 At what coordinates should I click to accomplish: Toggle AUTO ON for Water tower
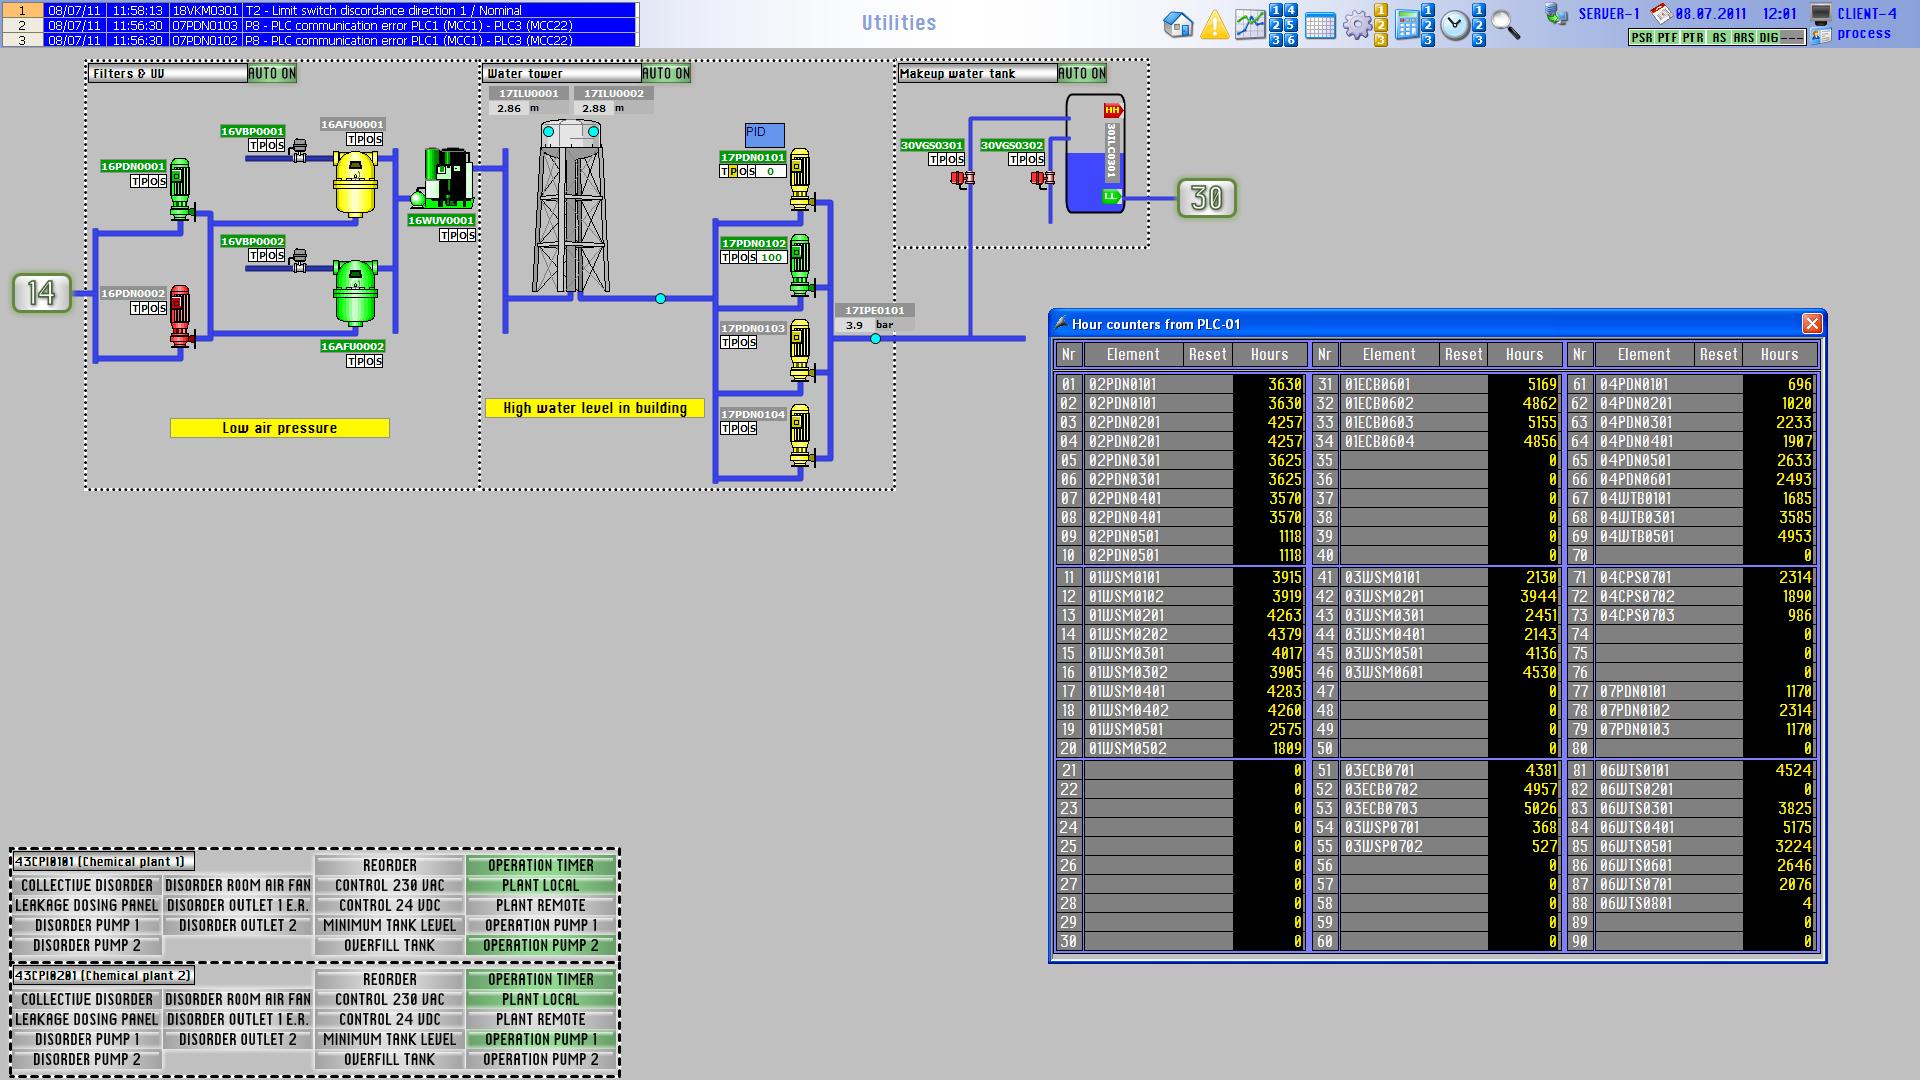point(666,73)
